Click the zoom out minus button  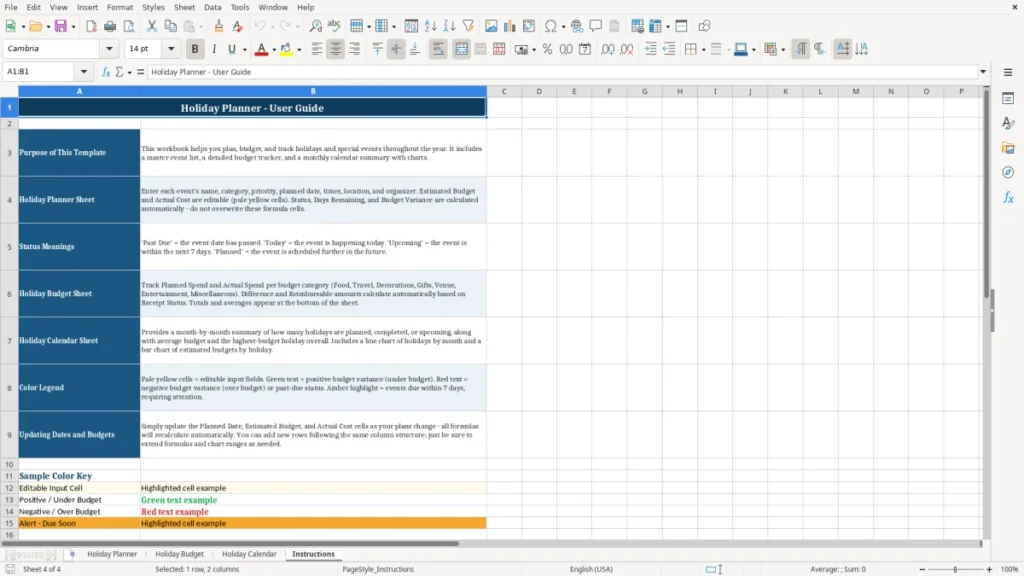pyautogui.click(x=922, y=569)
